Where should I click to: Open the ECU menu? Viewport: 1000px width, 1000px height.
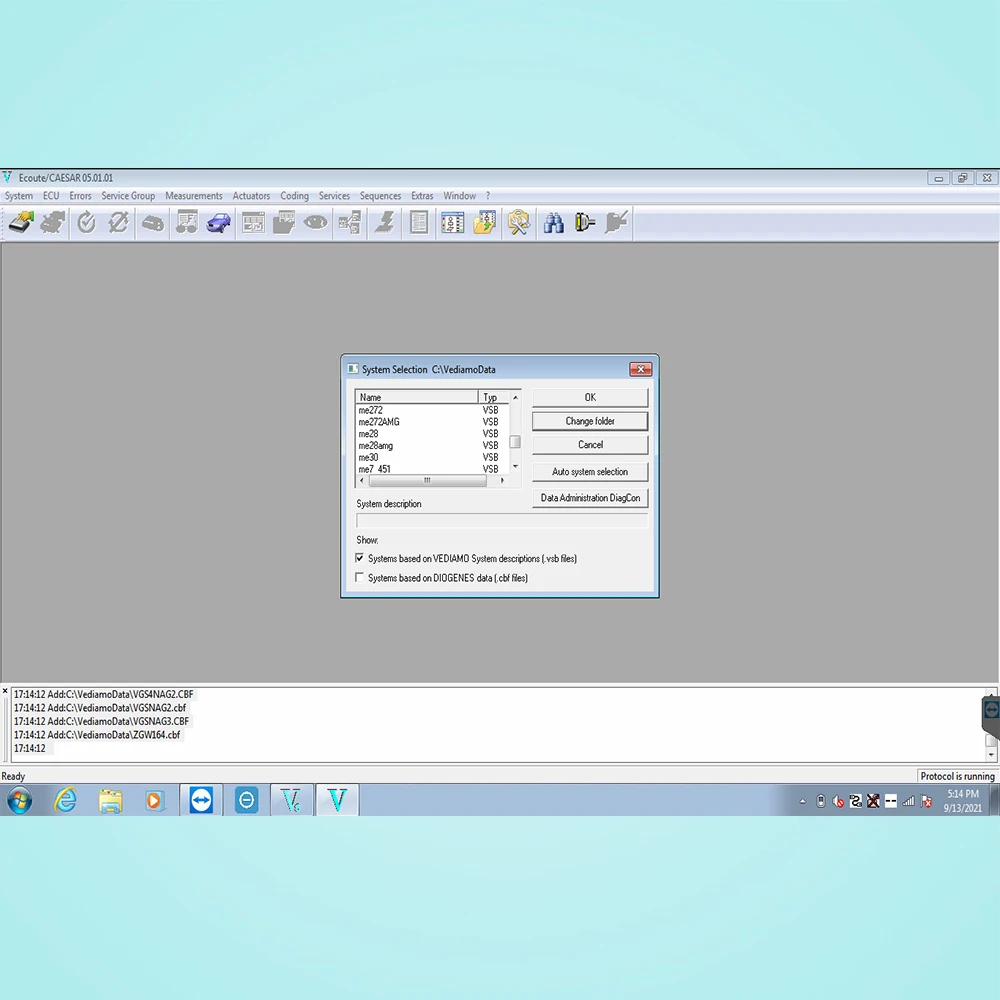51,196
